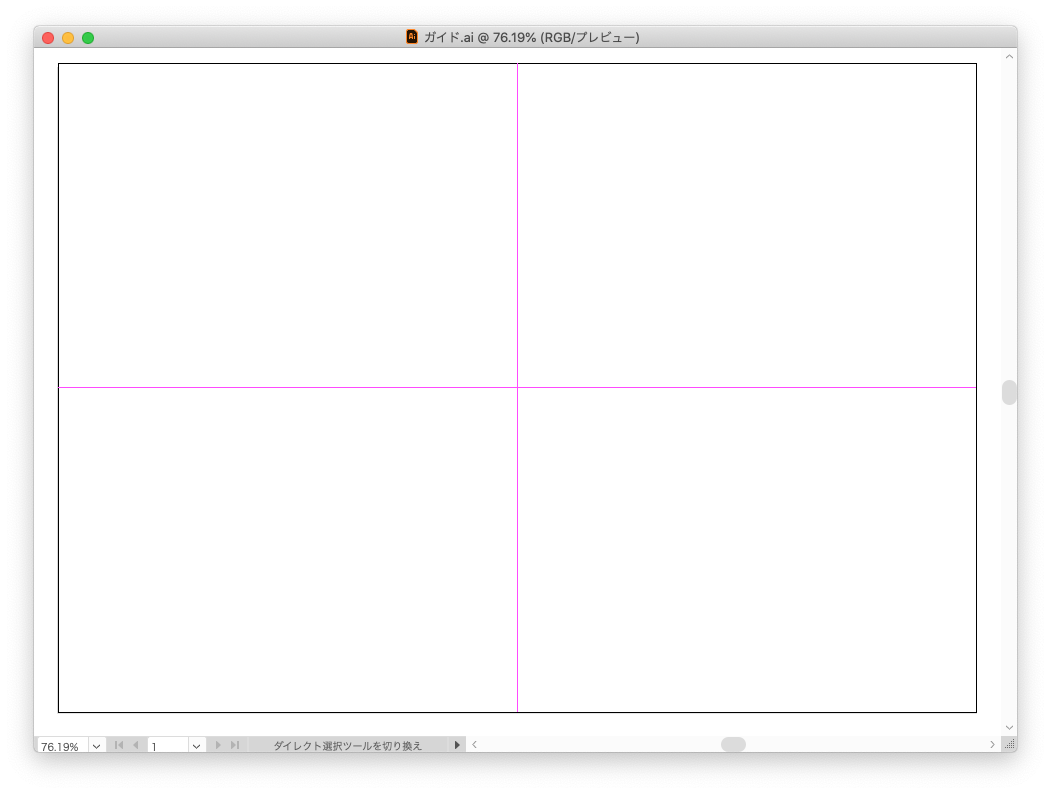
Task: Click the vertical scrollbar down arrow
Action: [1009, 728]
